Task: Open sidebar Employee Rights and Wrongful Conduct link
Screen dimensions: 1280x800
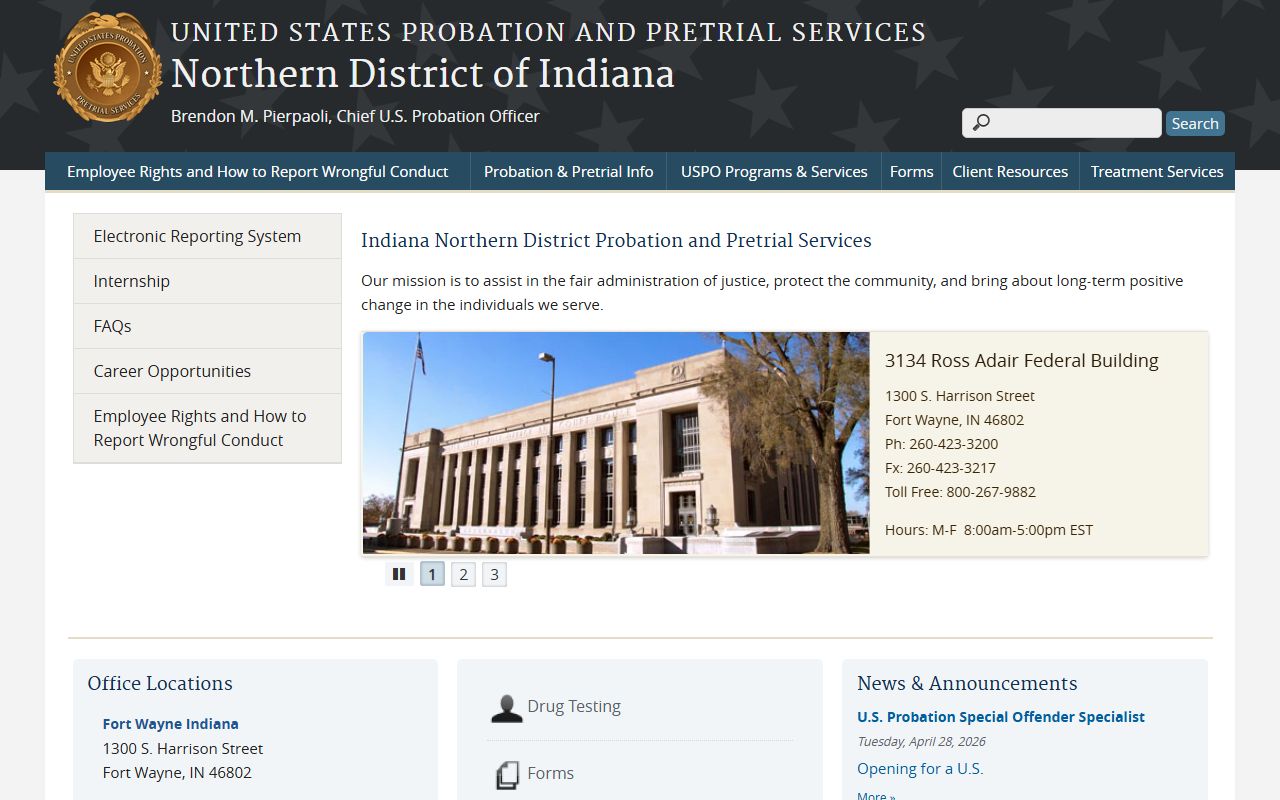Action: pyautogui.click(x=207, y=428)
